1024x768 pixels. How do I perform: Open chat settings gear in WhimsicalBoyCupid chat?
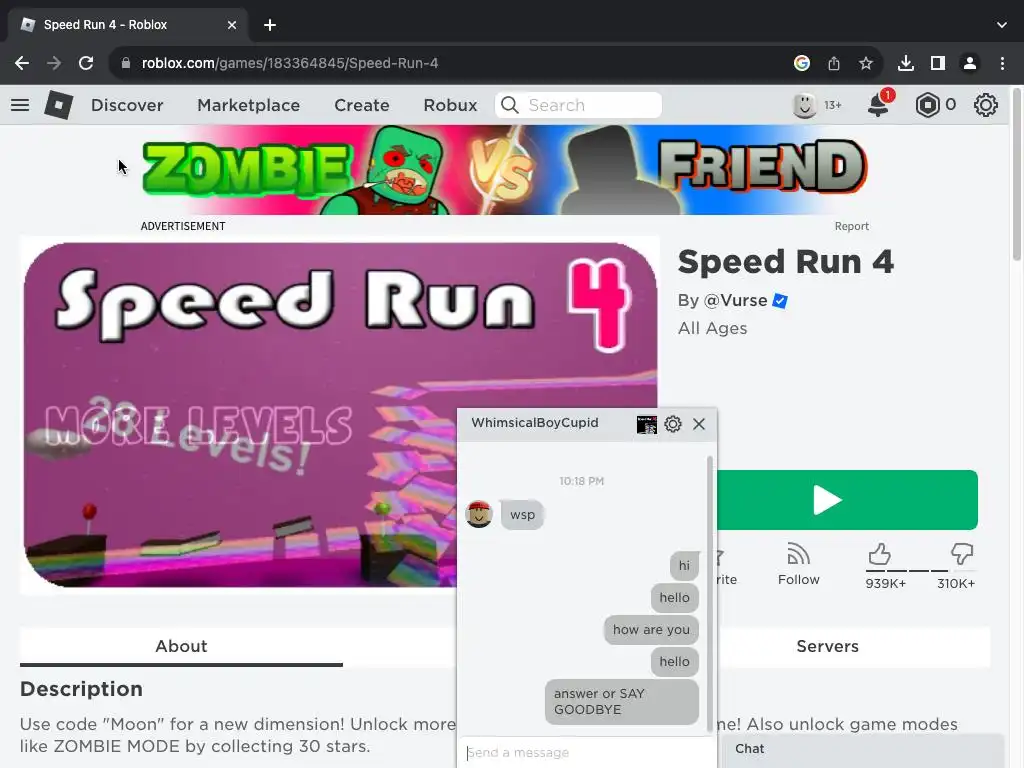(673, 424)
